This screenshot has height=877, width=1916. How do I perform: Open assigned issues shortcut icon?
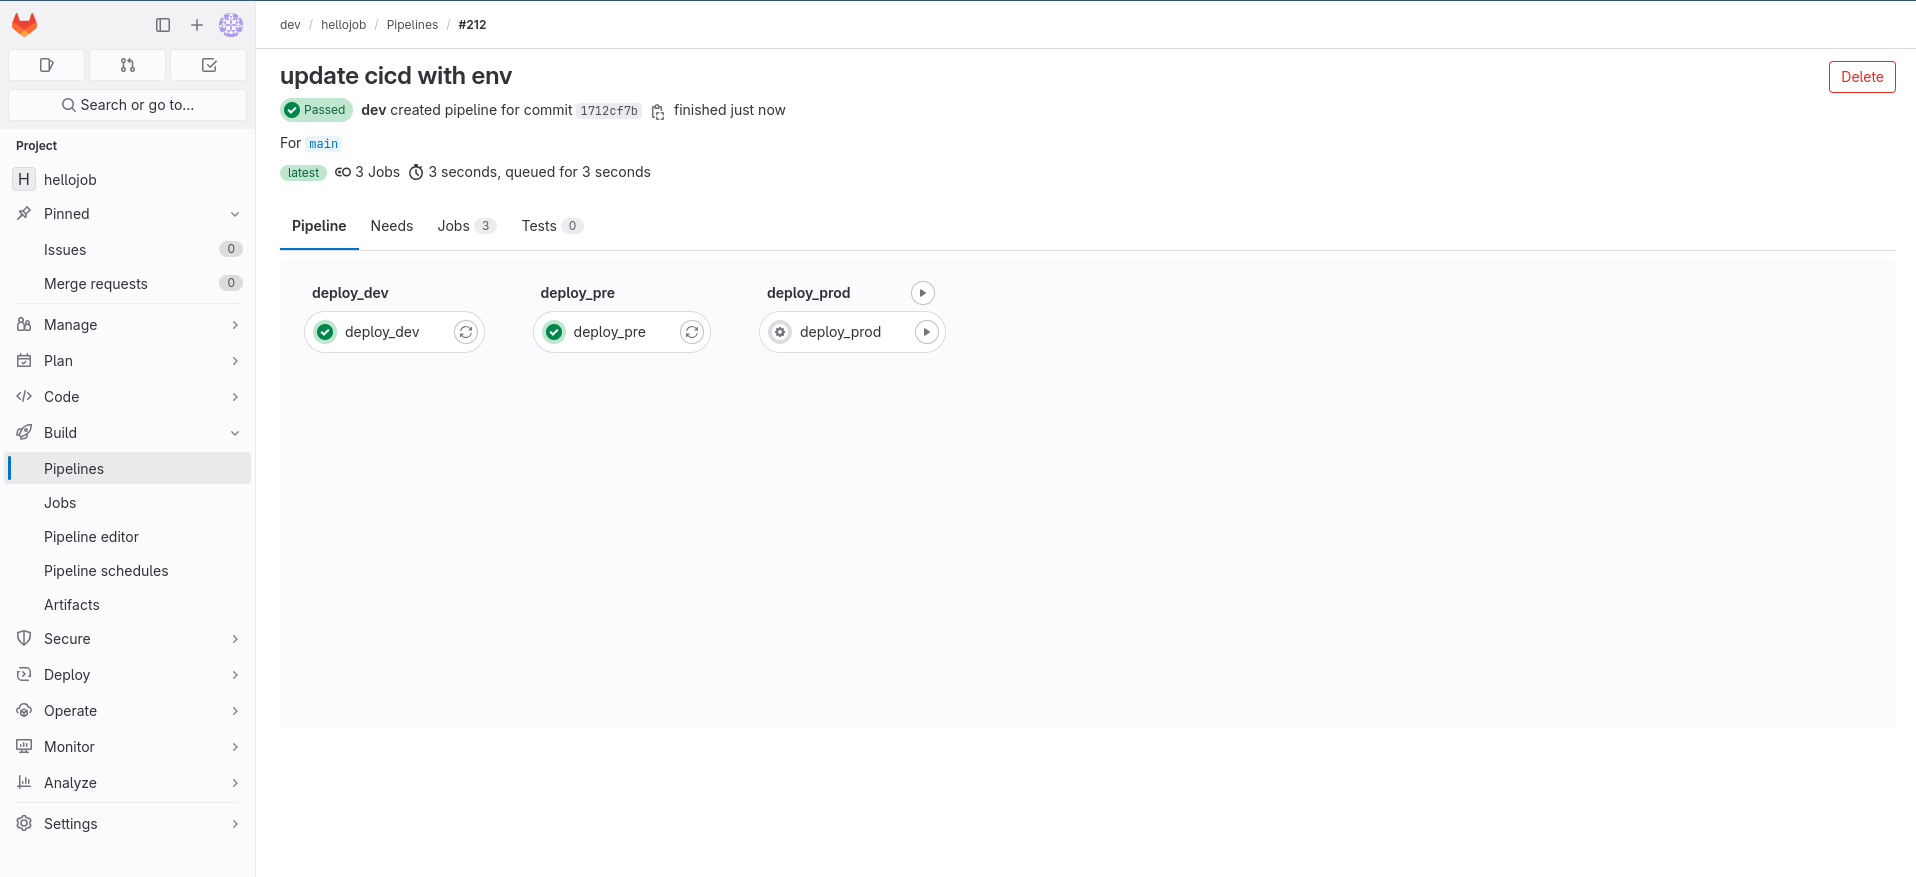coord(46,65)
